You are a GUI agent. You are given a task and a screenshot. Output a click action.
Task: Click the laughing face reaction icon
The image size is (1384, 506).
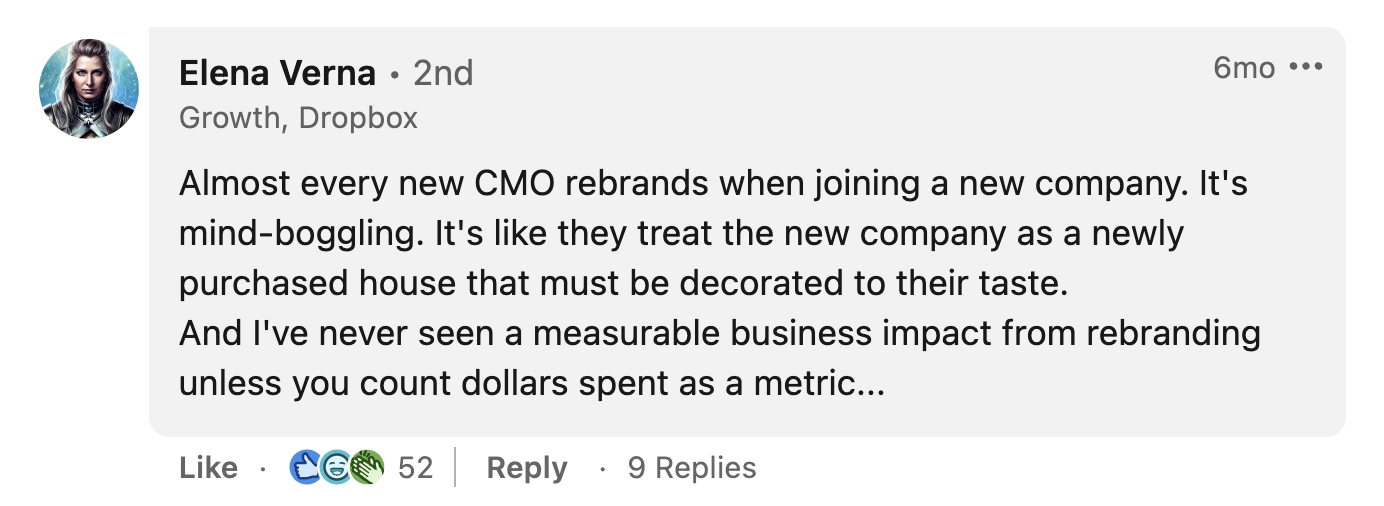coord(336,467)
